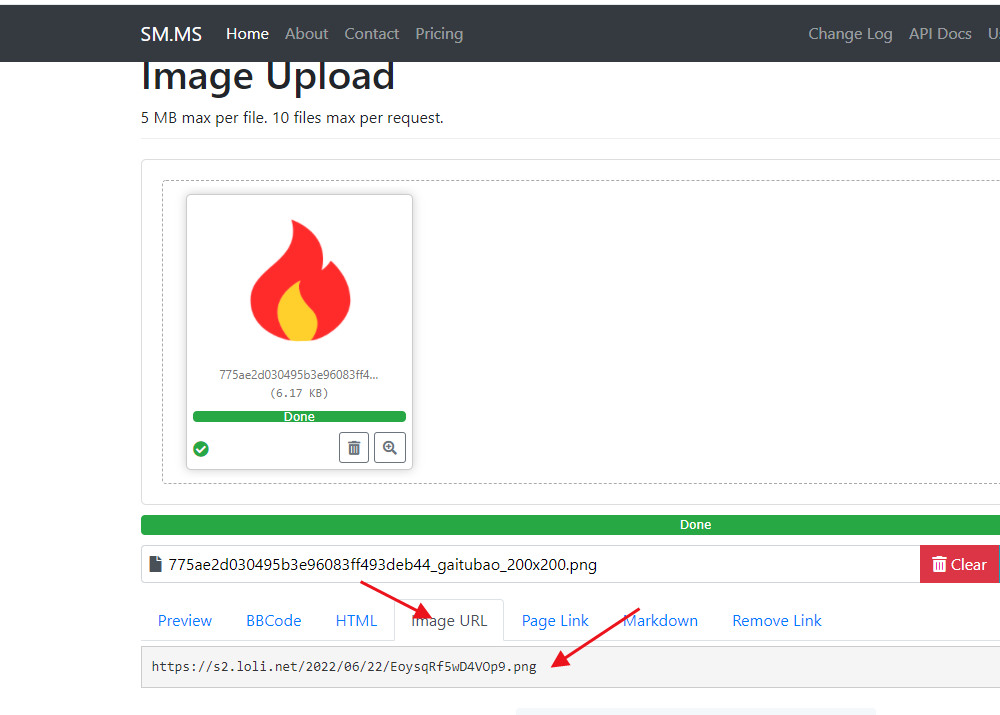Select the Image URL tab

pyautogui.click(x=449, y=621)
